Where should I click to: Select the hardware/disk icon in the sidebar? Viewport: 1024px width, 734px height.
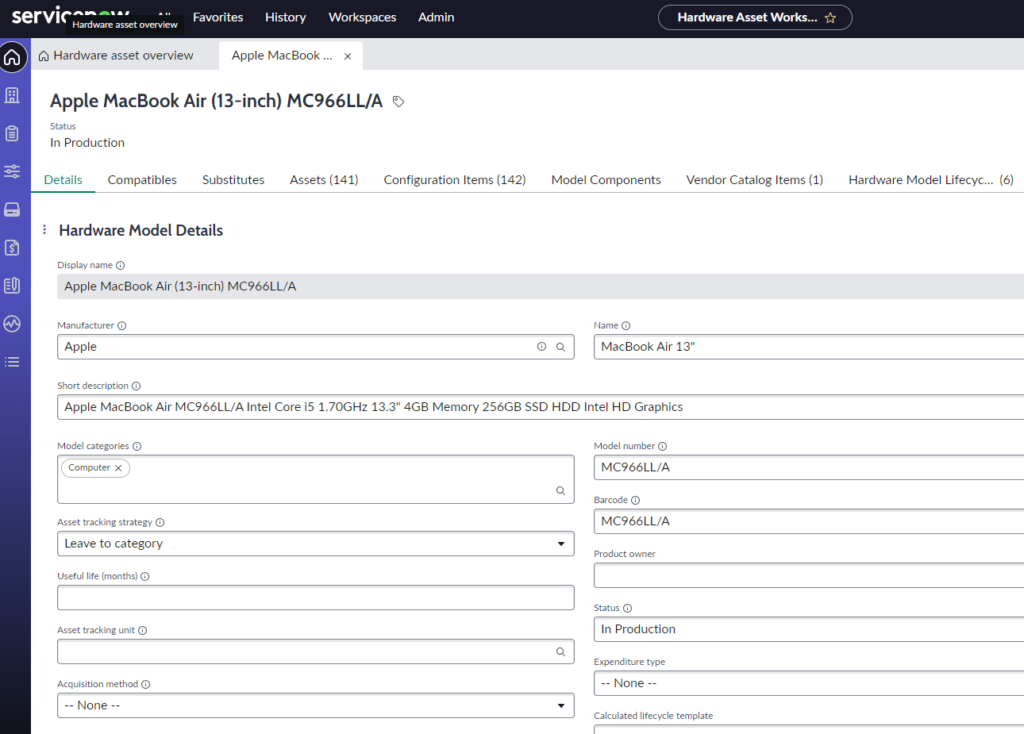13,209
